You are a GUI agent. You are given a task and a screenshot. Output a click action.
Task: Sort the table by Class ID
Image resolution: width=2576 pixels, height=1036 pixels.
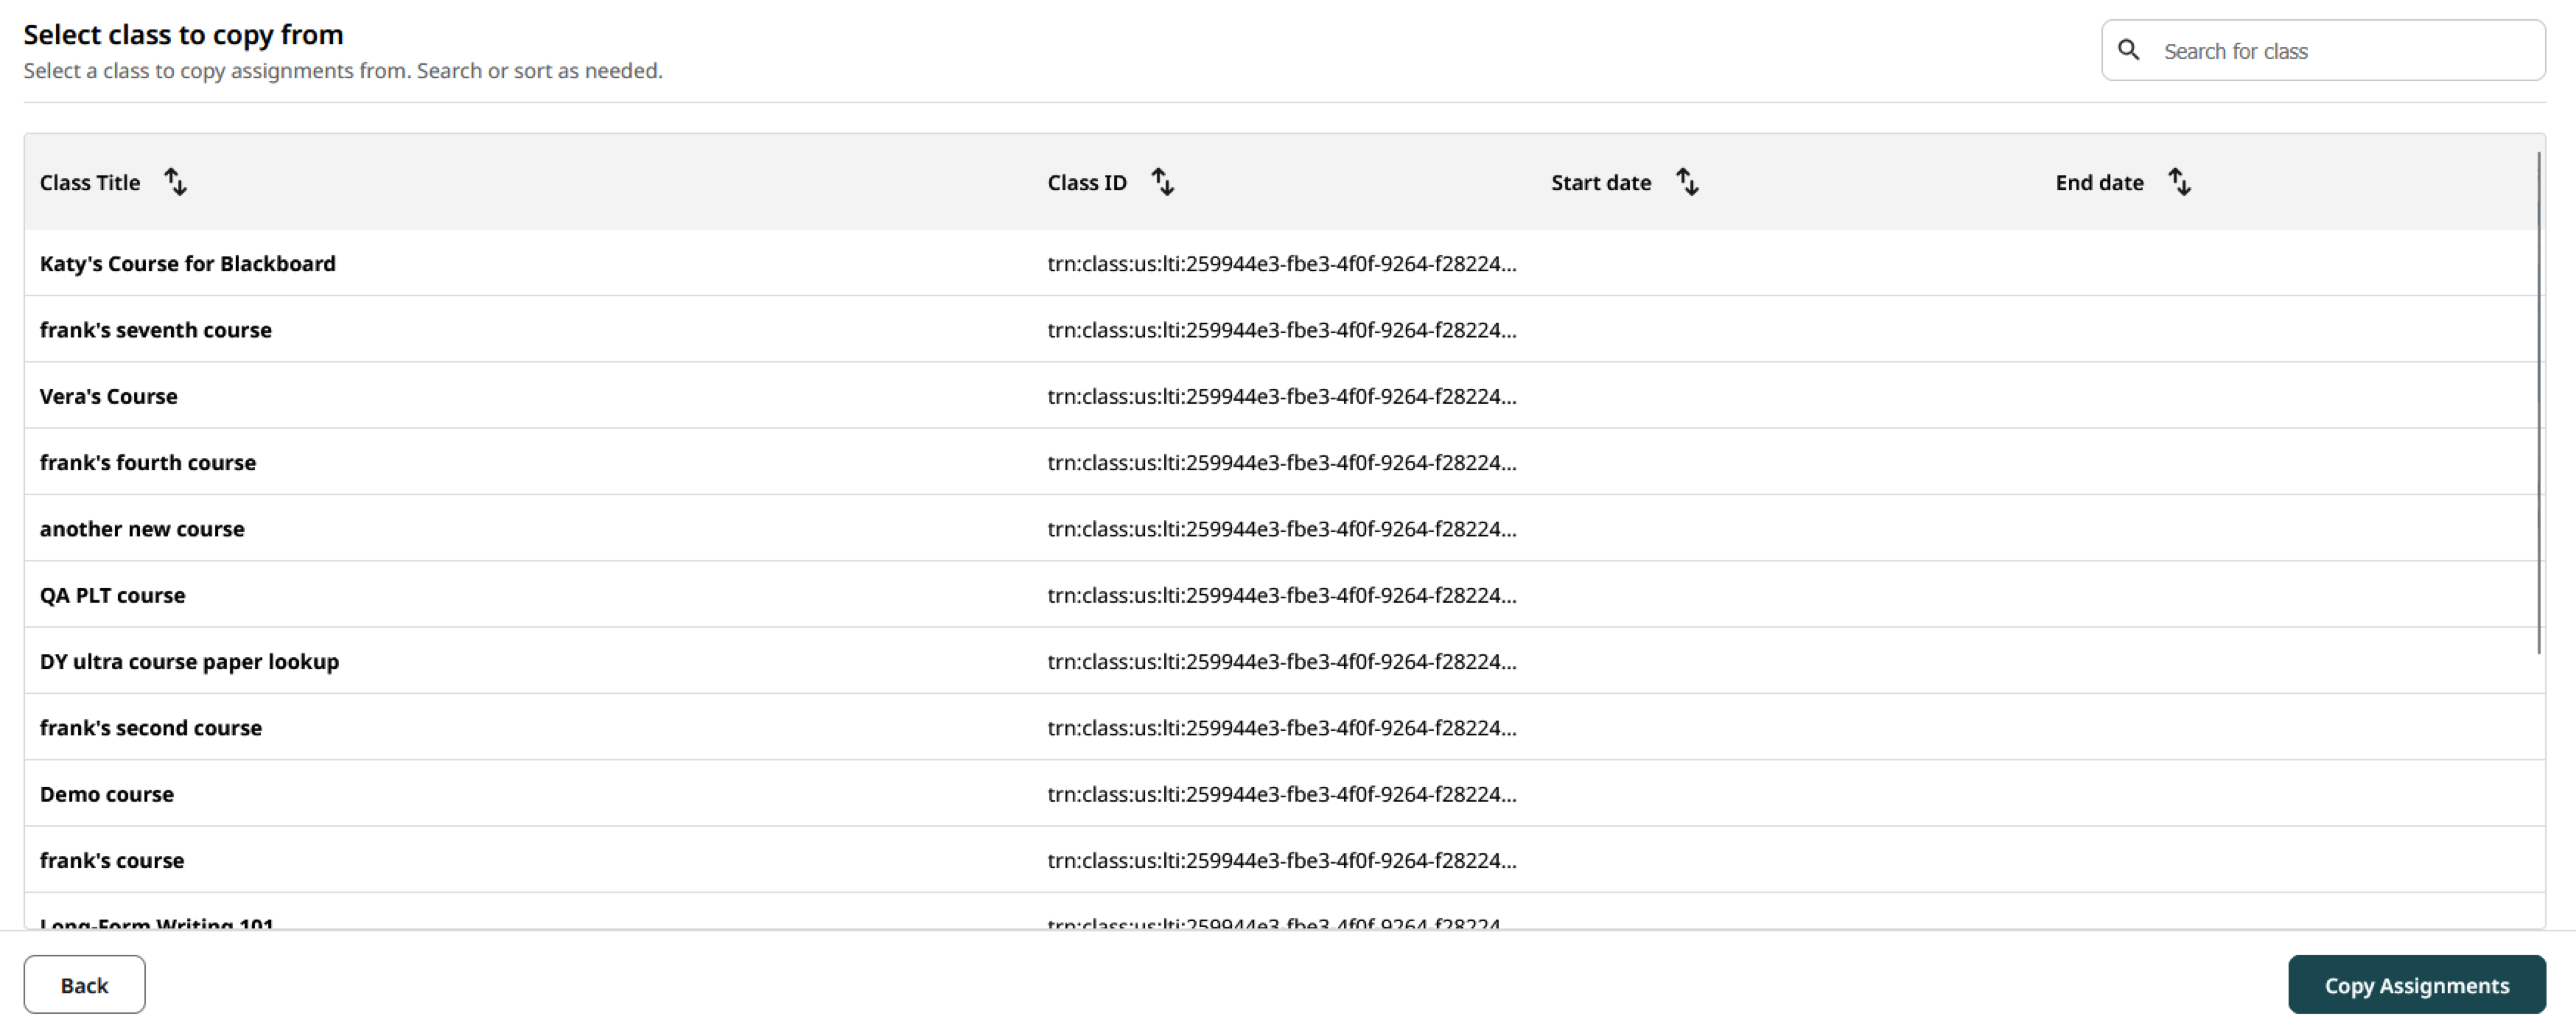pyautogui.click(x=1162, y=182)
